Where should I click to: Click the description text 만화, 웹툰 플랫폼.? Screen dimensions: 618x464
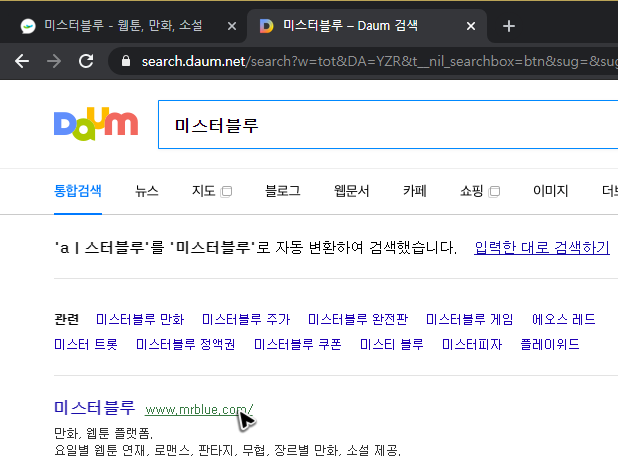click(x=103, y=434)
